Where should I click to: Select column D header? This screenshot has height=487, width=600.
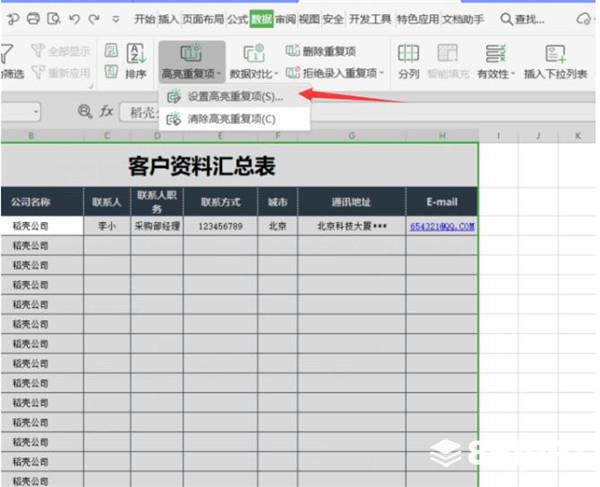pyautogui.click(x=157, y=135)
